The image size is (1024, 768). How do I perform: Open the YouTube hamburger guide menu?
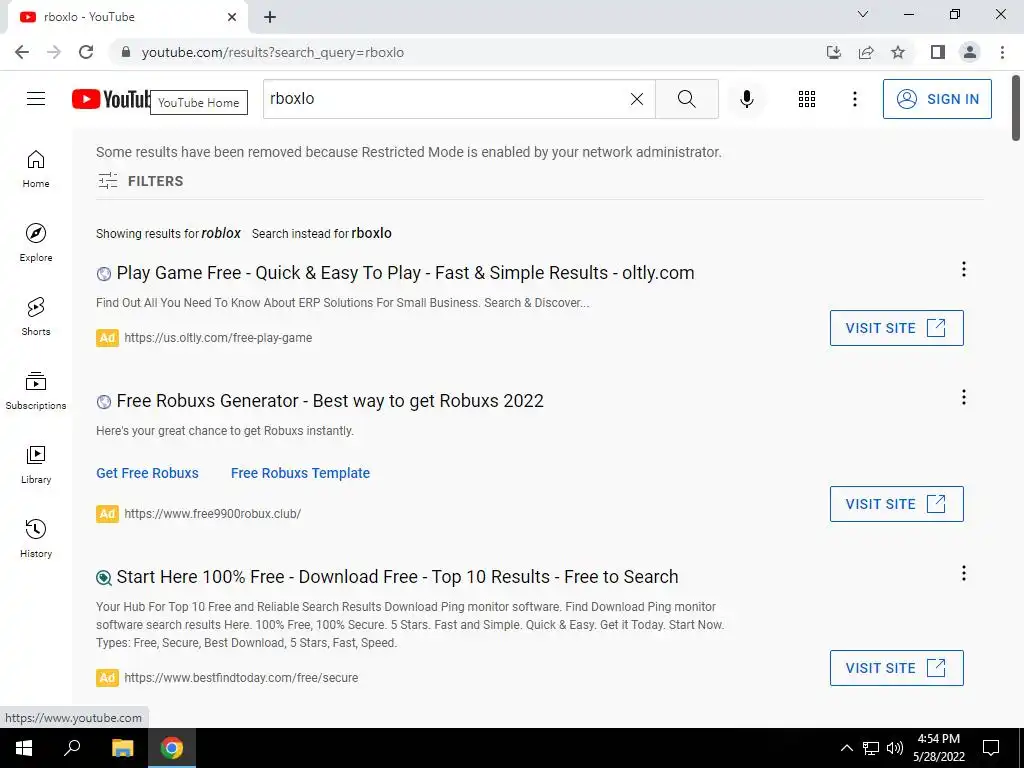pyautogui.click(x=36, y=99)
